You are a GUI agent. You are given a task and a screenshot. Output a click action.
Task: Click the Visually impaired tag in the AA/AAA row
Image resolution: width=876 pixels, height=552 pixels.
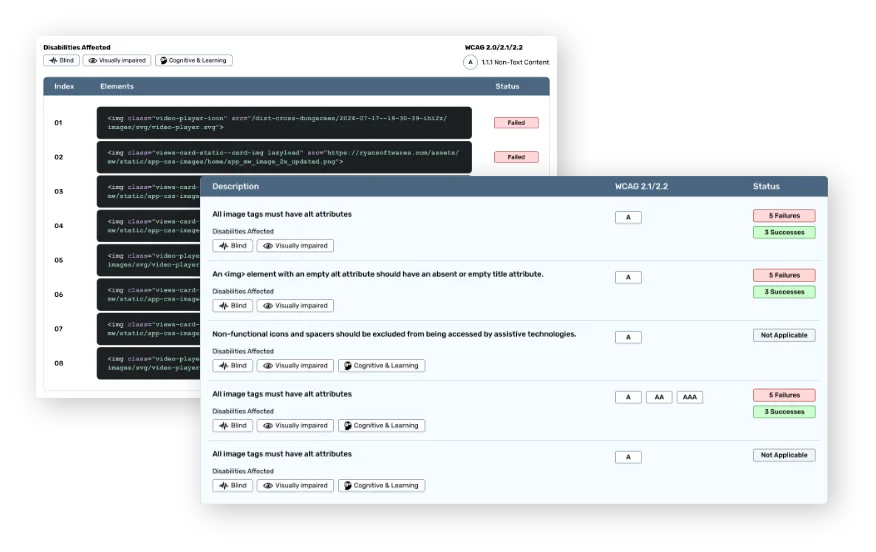(x=295, y=426)
